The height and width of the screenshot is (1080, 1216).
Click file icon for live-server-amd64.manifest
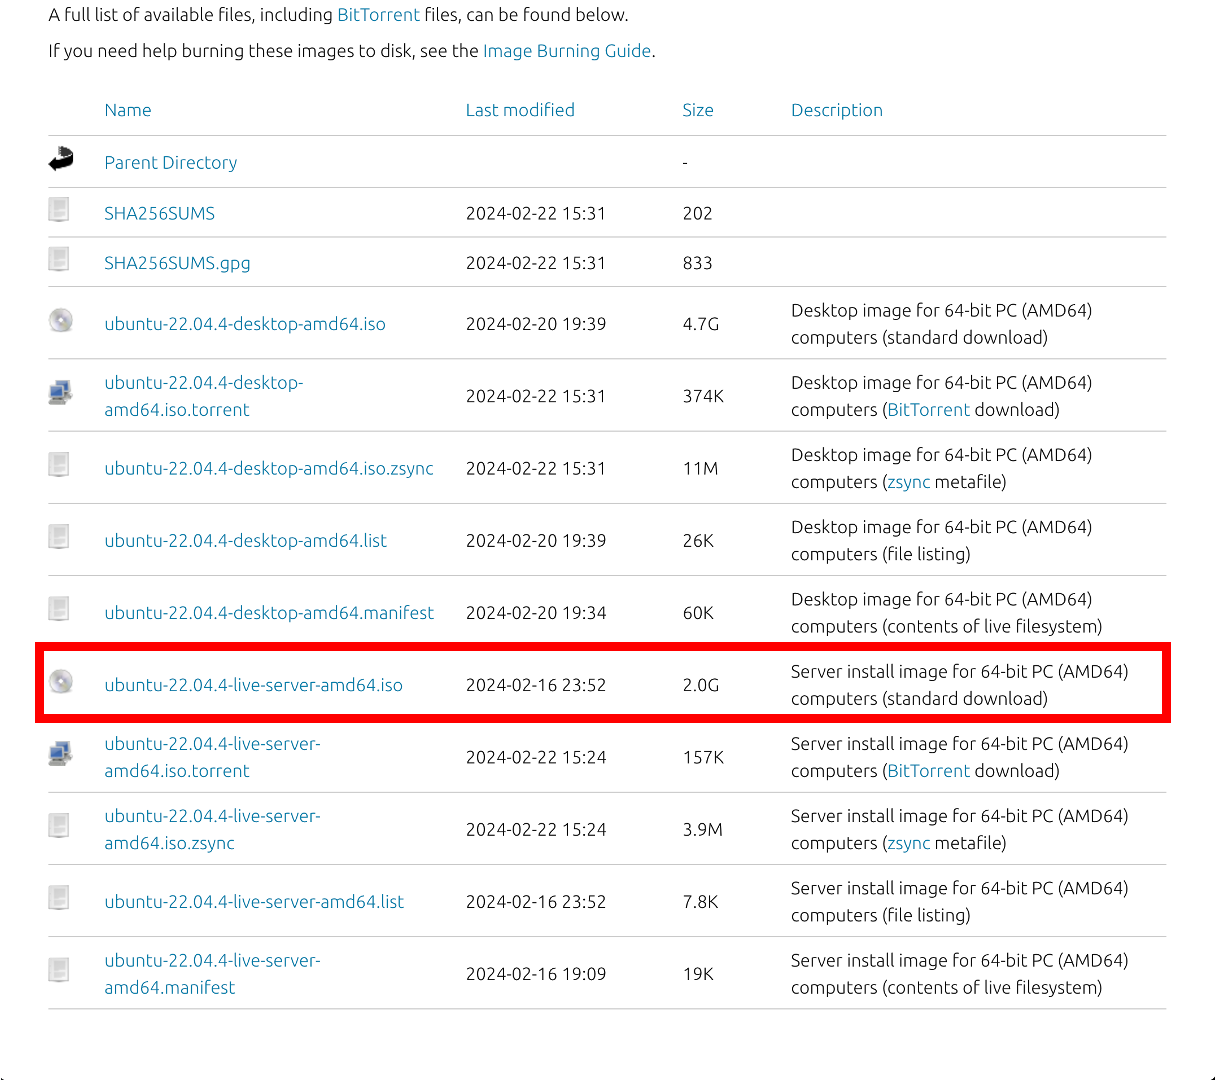[60, 969]
